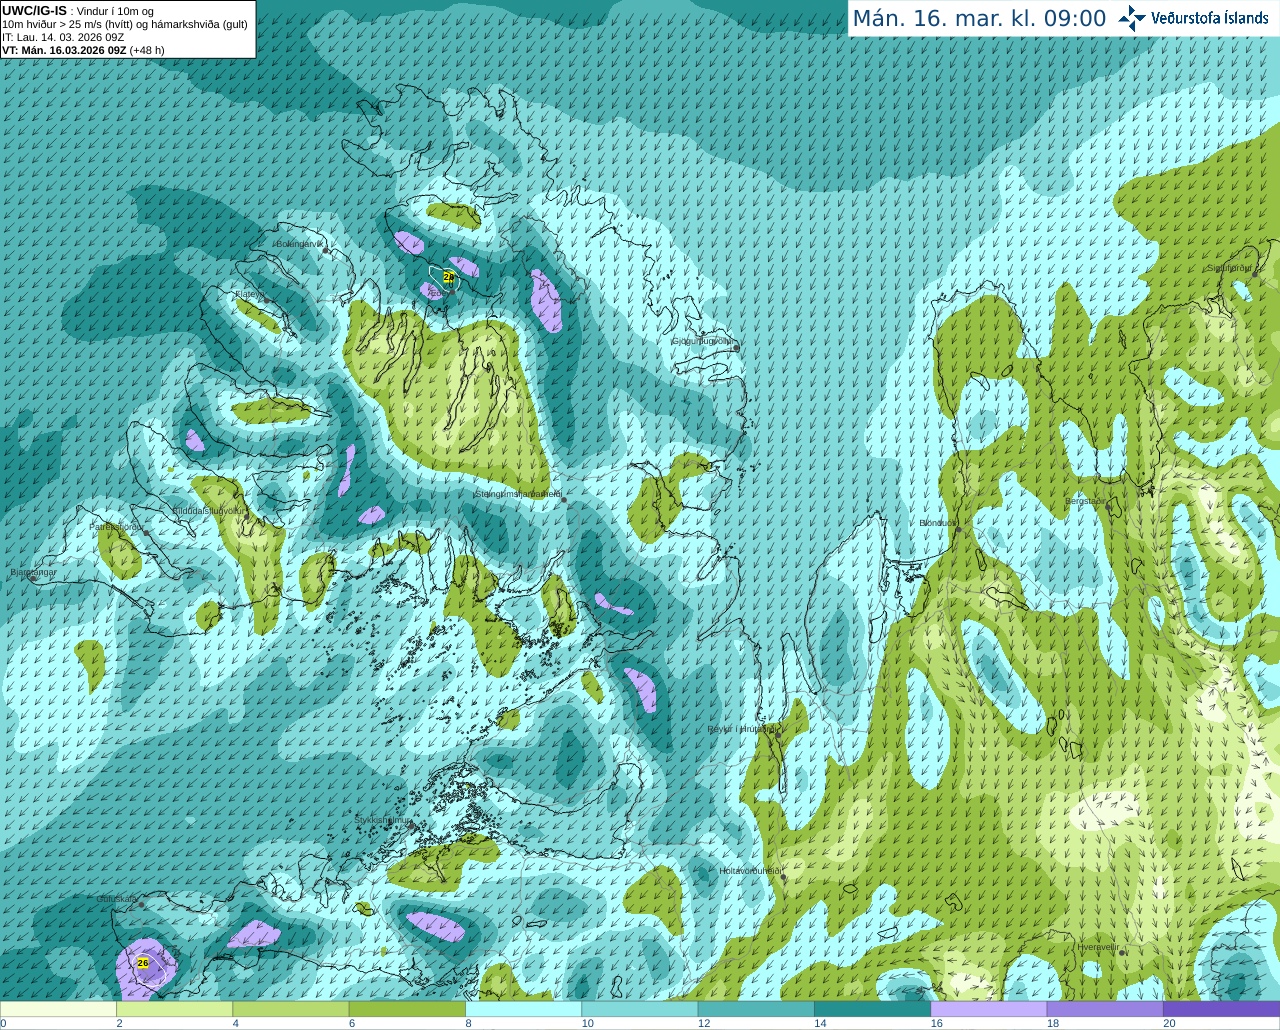Click the '10m hviður > 25 m/s' description line
The height and width of the screenshot is (1030, 1280).
(x=125, y=24)
